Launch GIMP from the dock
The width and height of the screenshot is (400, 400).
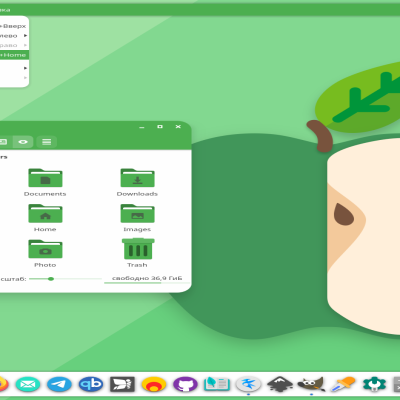pos(311,384)
